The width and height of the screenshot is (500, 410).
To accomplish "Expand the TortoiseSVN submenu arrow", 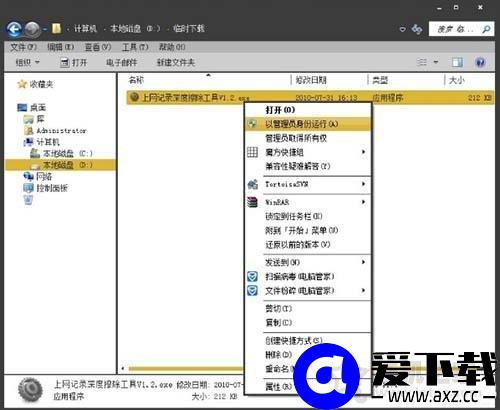I will [x=364, y=184].
